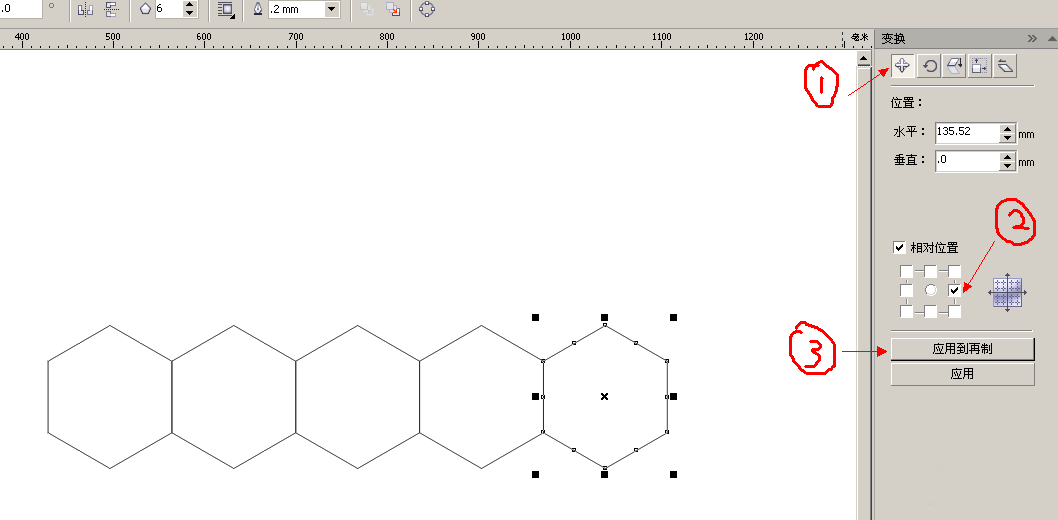
Task: Increase 水平 value with up arrow
Action: (x=1007, y=128)
